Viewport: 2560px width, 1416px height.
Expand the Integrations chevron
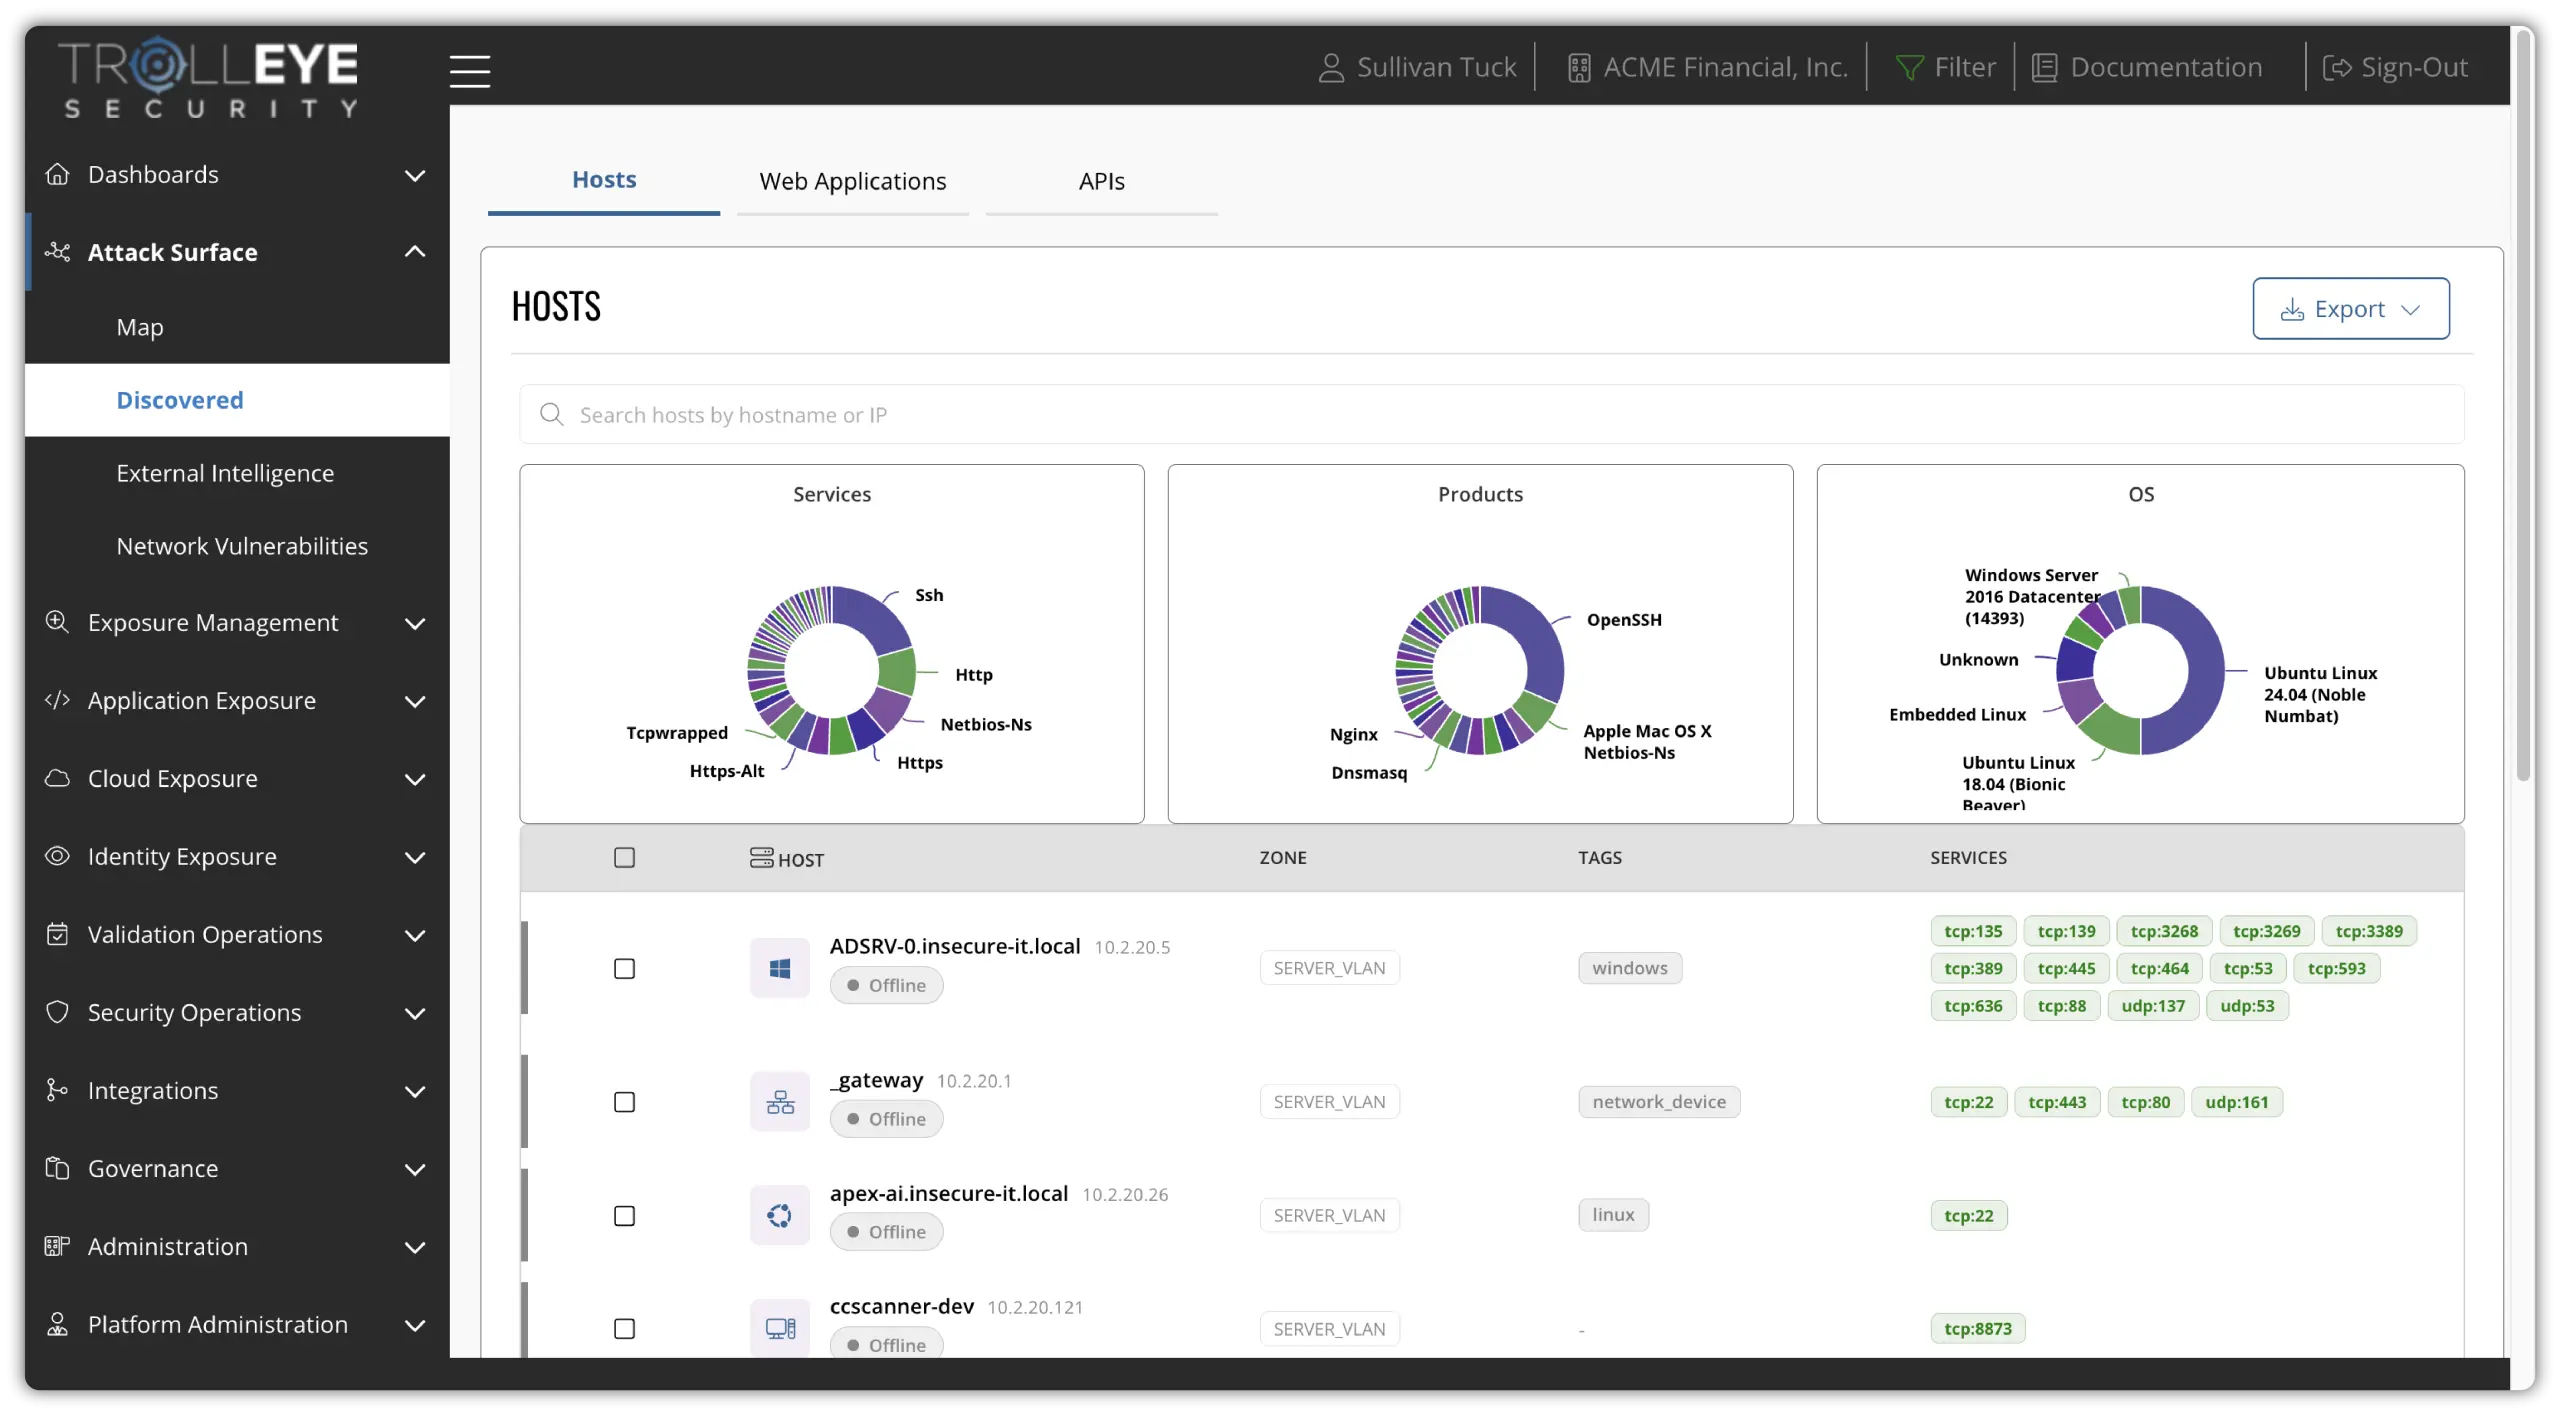click(x=415, y=1091)
